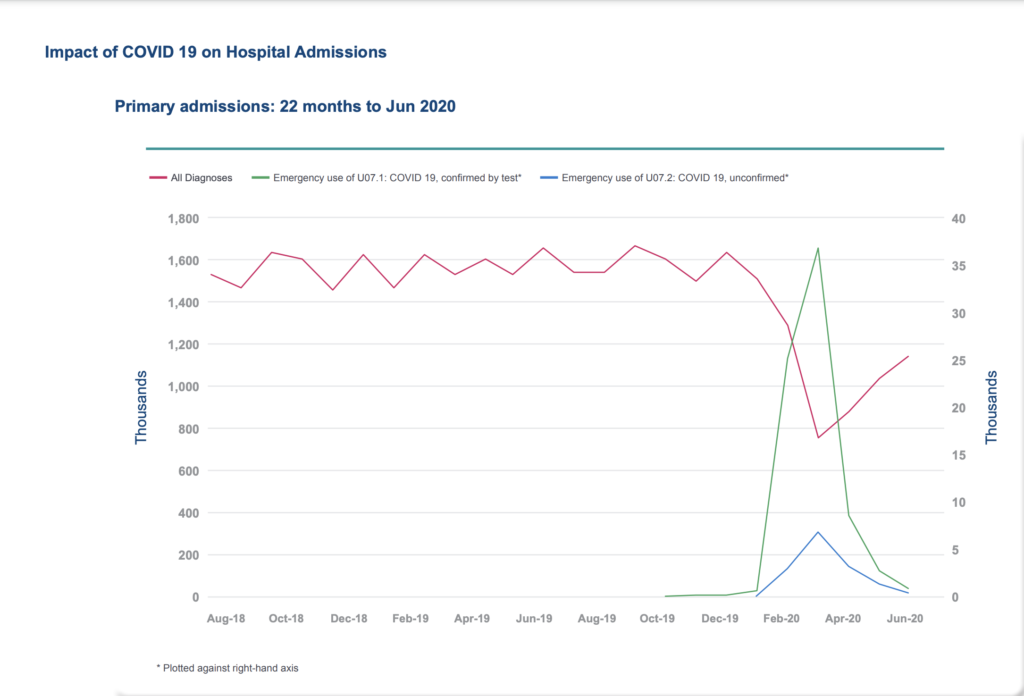Viewport: 1024px width, 696px height.
Task: Click the "200" left axis tick label
Action: (189, 555)
